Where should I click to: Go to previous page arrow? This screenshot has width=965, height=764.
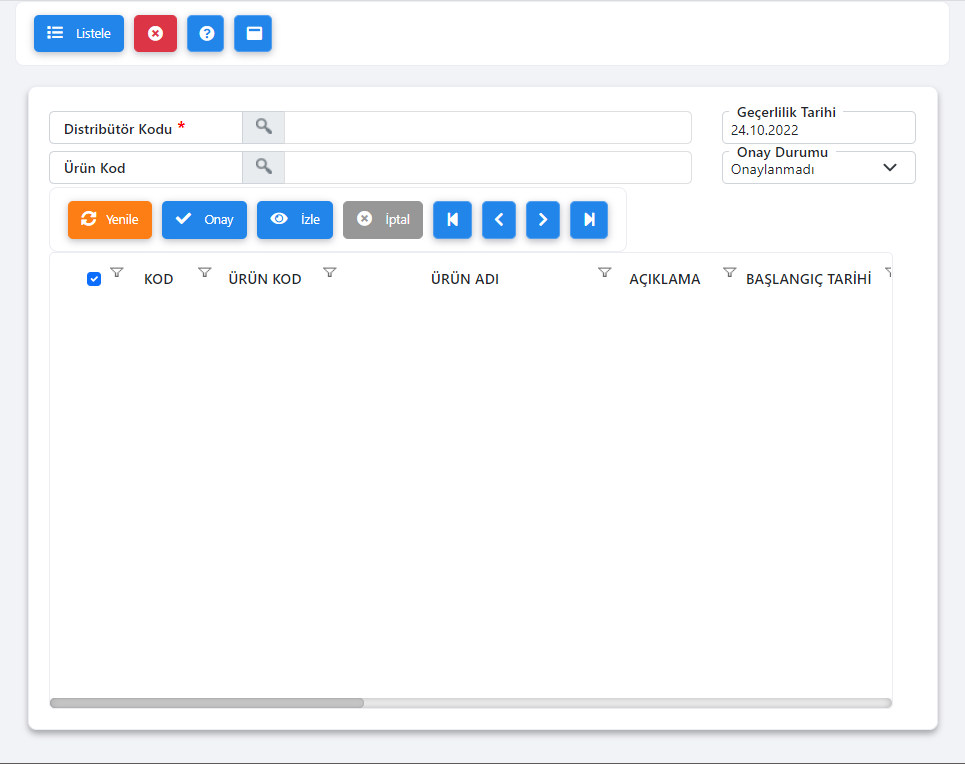[499, 220]
